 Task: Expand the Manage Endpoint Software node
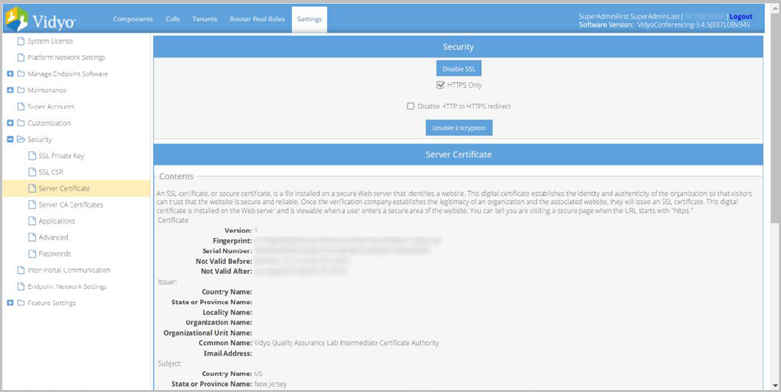(x=10, y=74)
